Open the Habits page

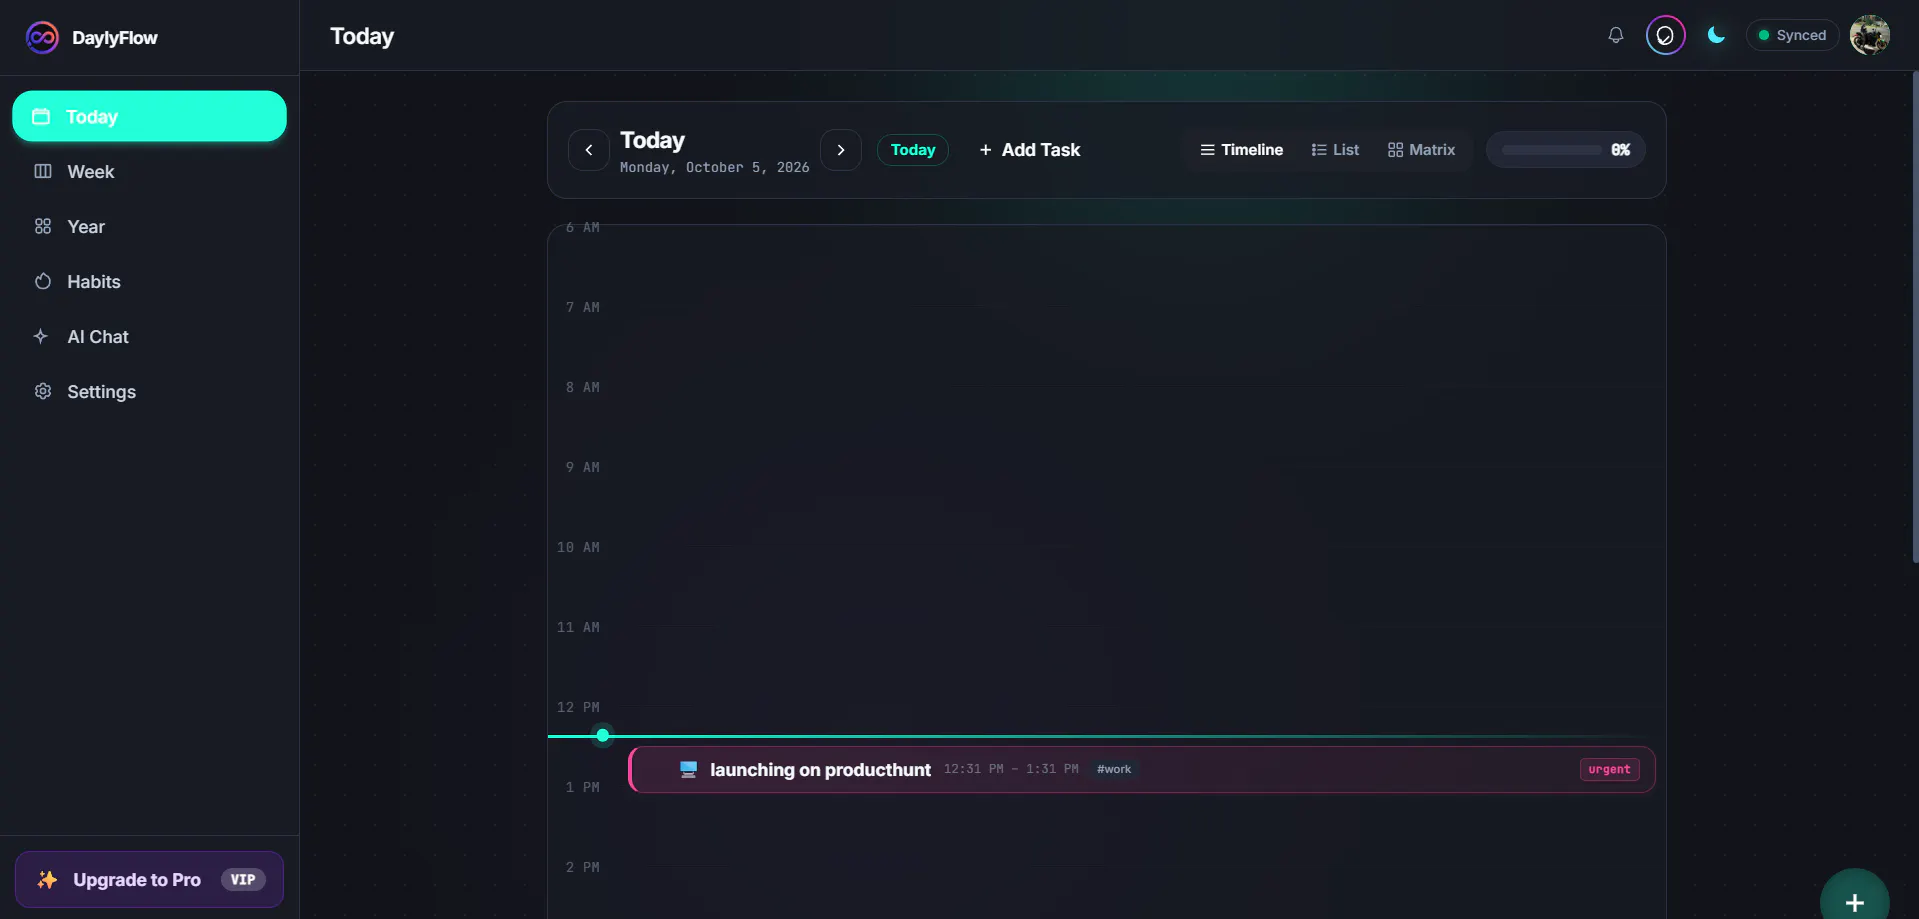pos(149,281)
